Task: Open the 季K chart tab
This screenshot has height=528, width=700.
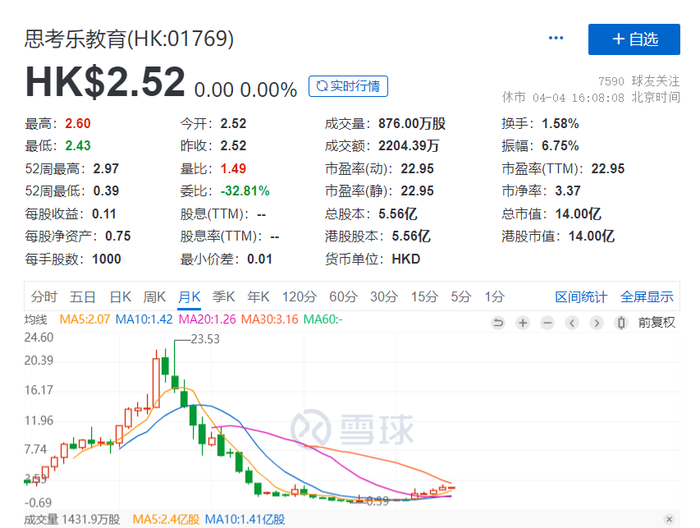Action: [x=223, y=296]
